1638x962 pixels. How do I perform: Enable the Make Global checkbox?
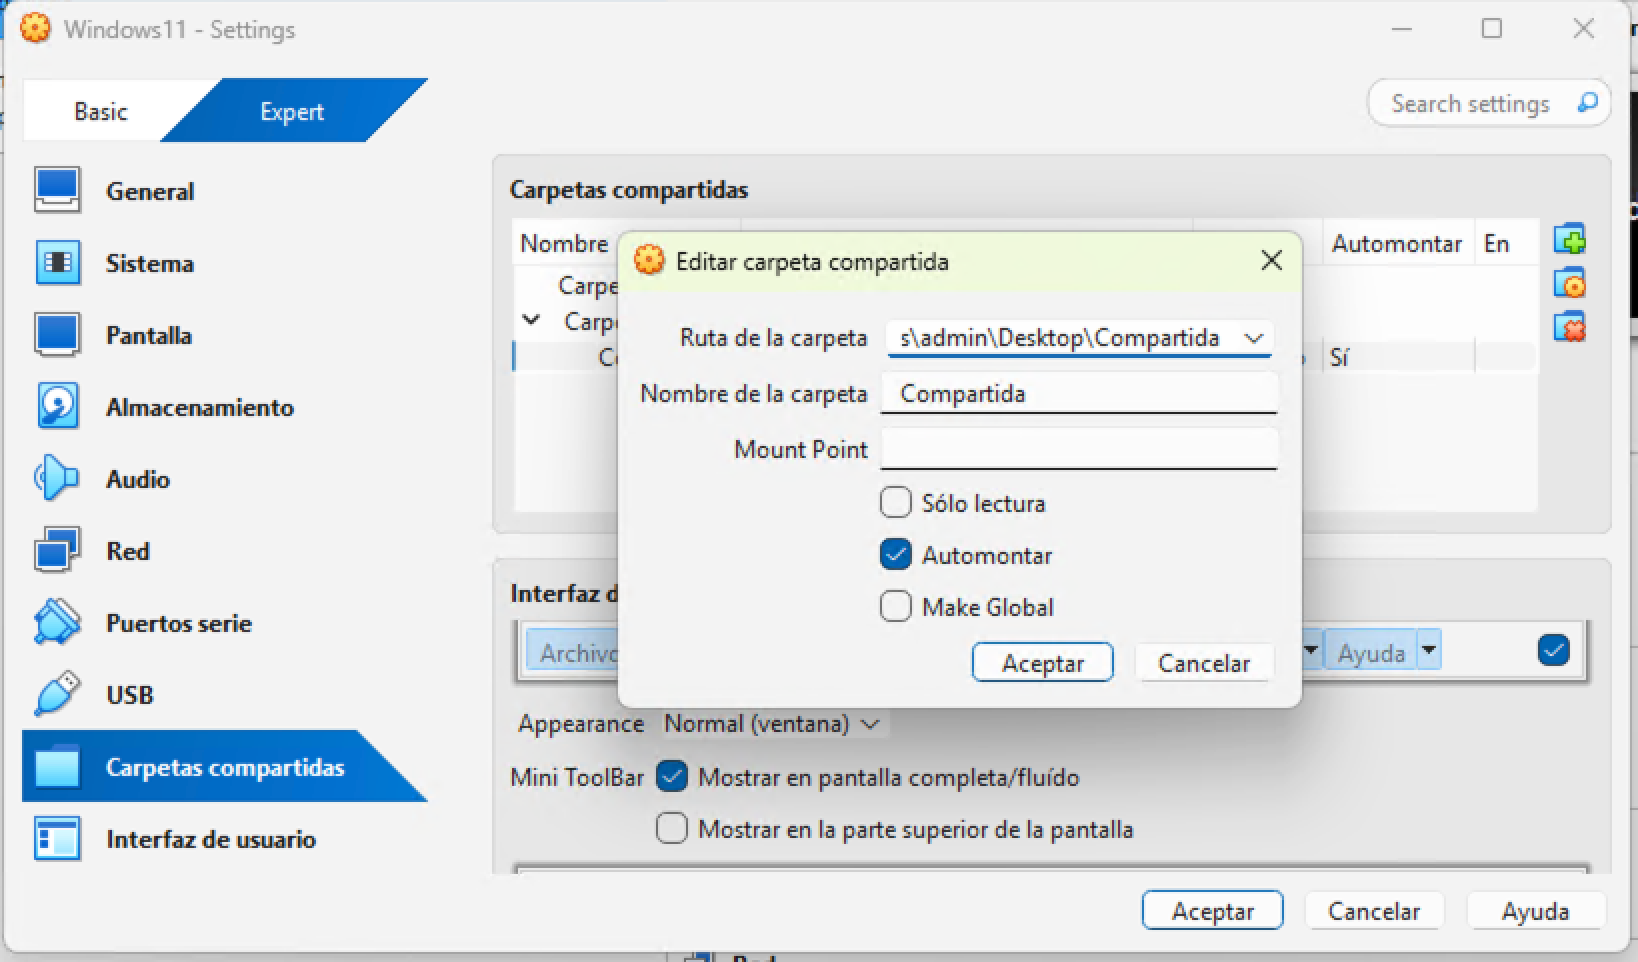(895, 606)
